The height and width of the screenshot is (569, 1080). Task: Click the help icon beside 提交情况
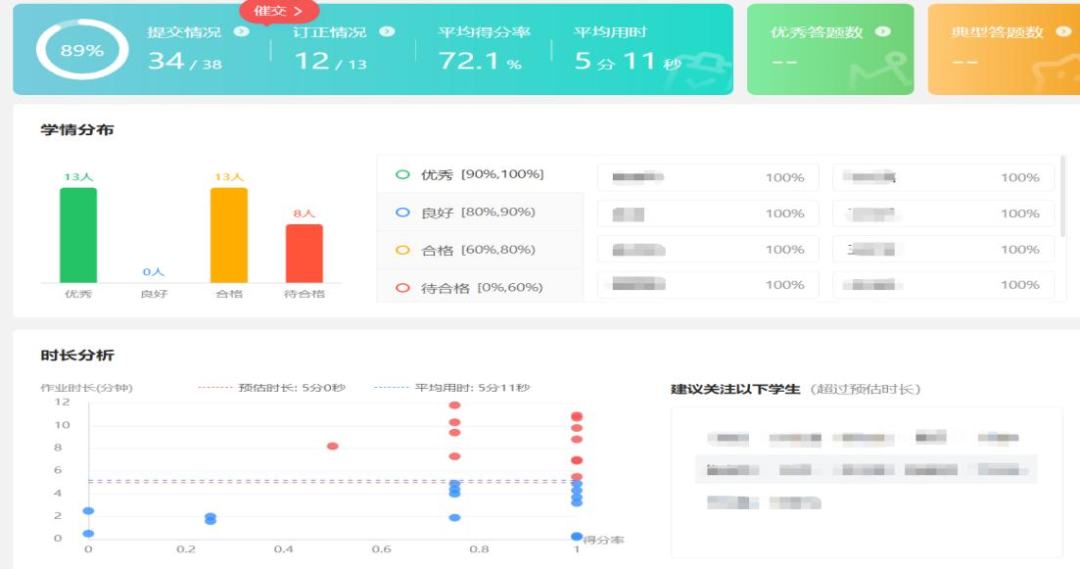click(x=241, y=32)
